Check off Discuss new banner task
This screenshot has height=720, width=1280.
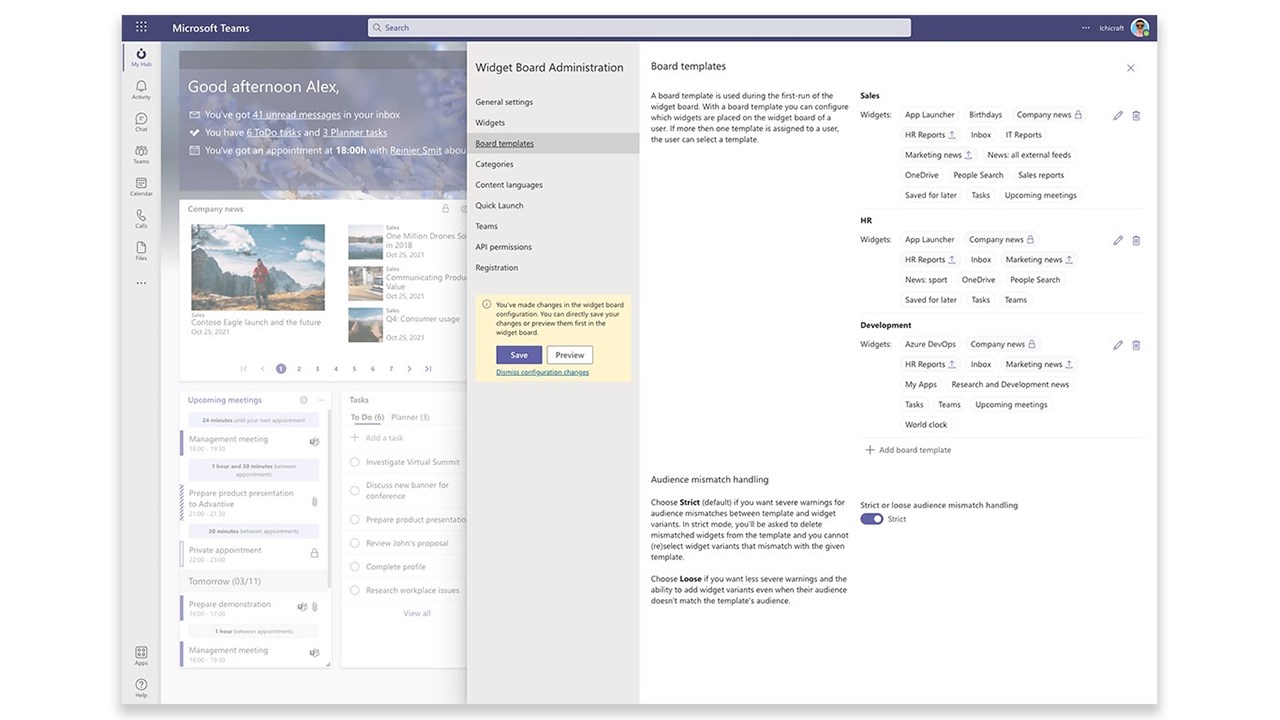click(x=355, y=490)
